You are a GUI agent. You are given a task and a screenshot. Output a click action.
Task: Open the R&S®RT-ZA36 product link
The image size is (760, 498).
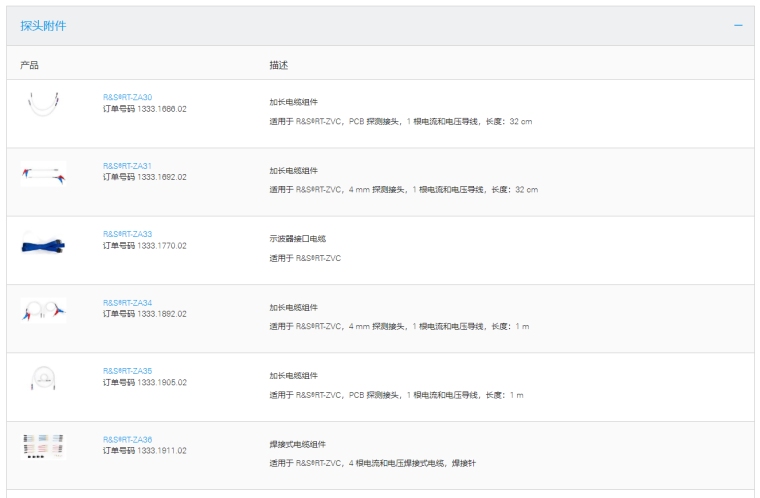127,439
